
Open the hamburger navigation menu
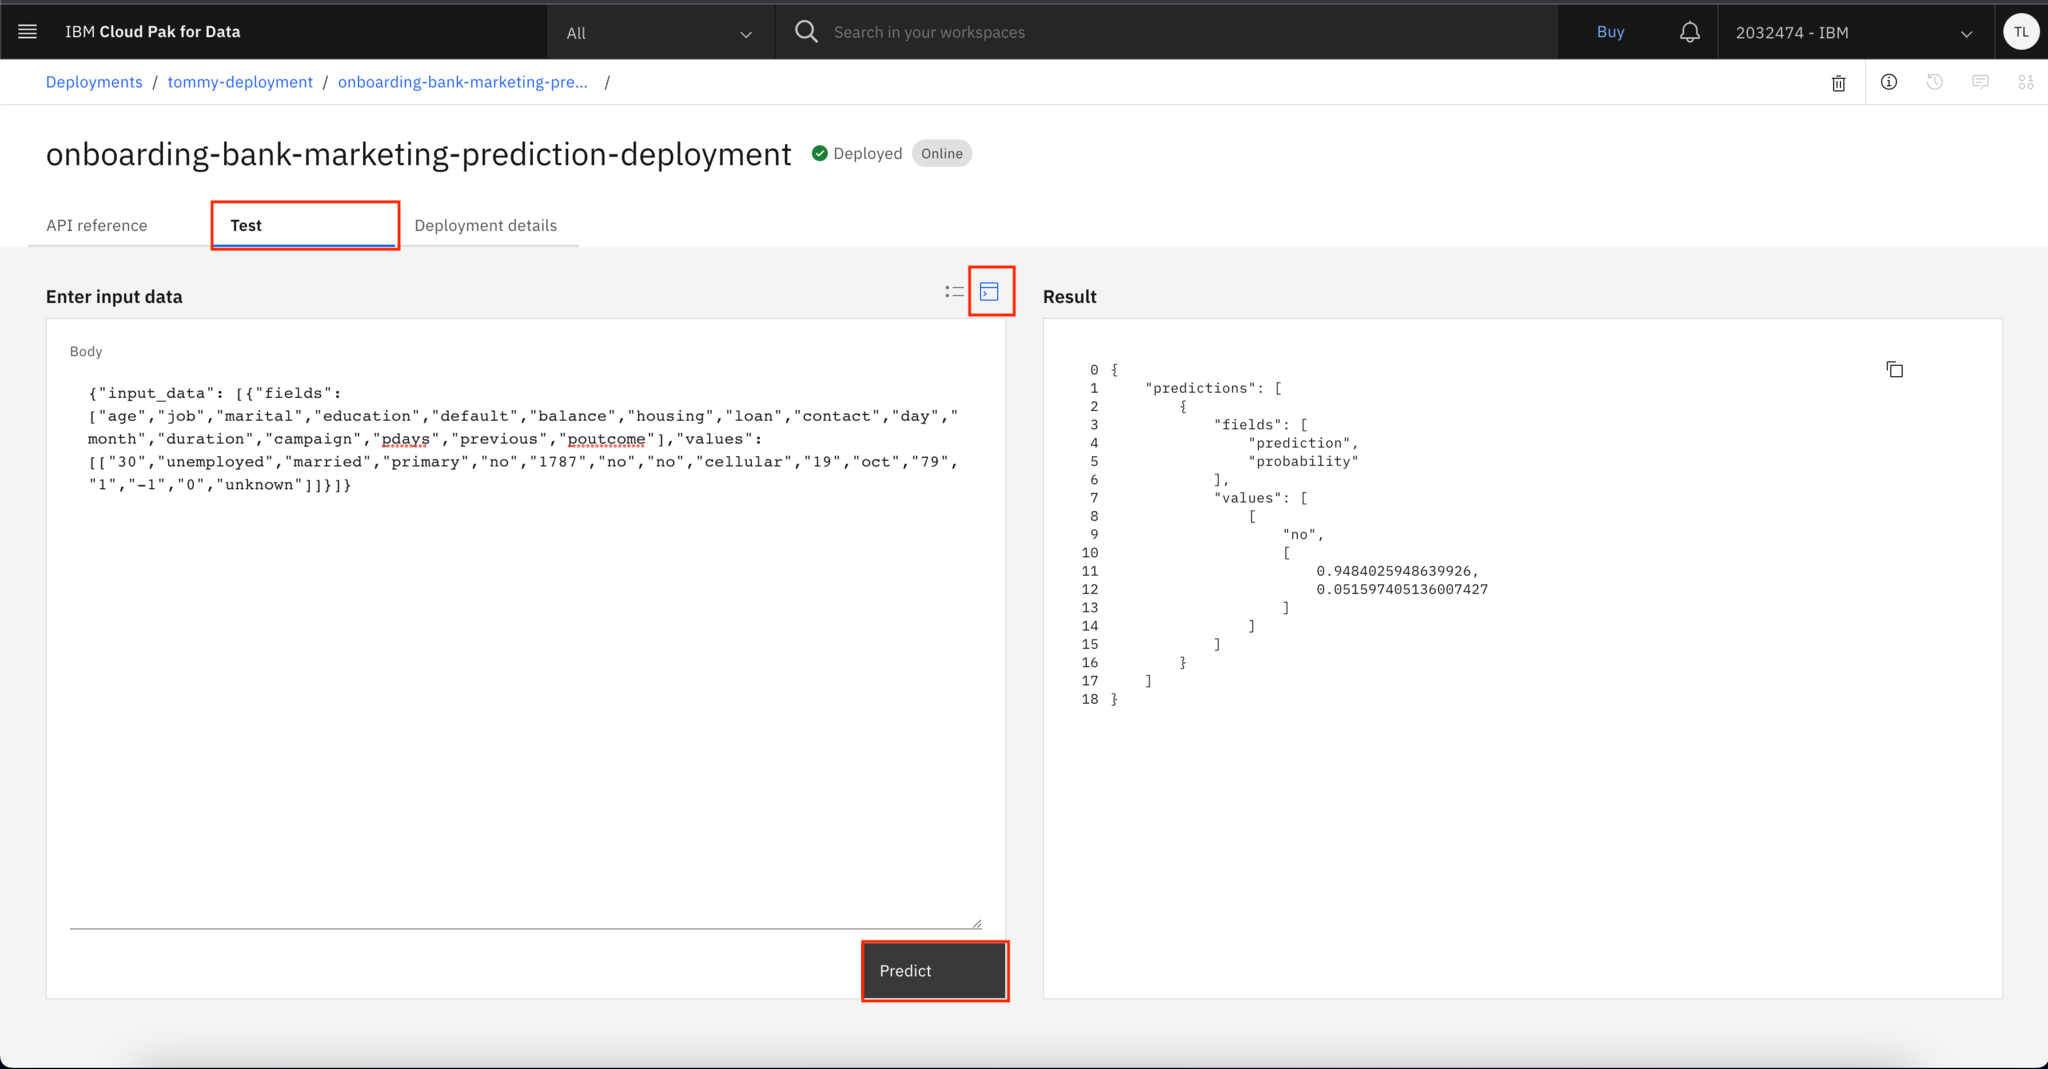tap(28, 32)
